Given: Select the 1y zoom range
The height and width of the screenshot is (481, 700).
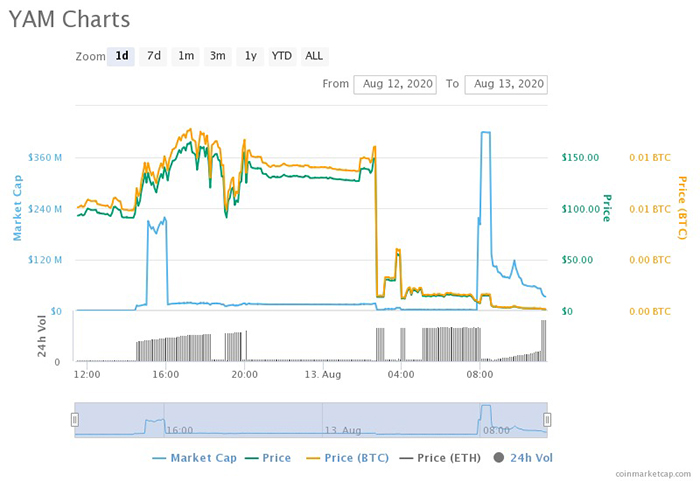Looking at the screenshot, I should click(x=251, y=56).
